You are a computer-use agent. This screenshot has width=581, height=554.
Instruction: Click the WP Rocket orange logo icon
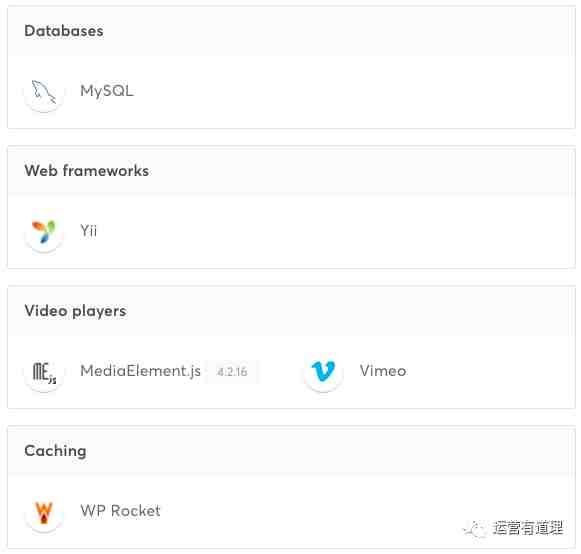click(x=44, y=512)
